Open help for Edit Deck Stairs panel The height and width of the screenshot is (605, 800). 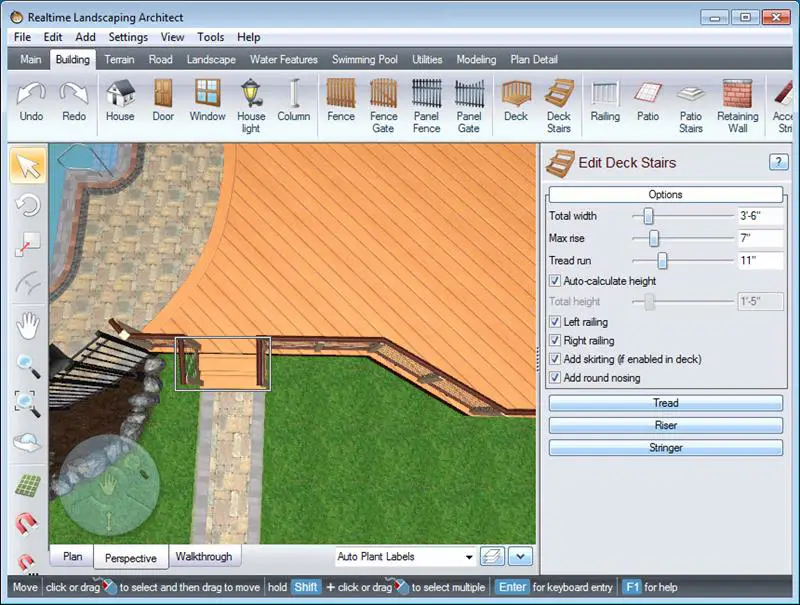(x=778, y=163)
